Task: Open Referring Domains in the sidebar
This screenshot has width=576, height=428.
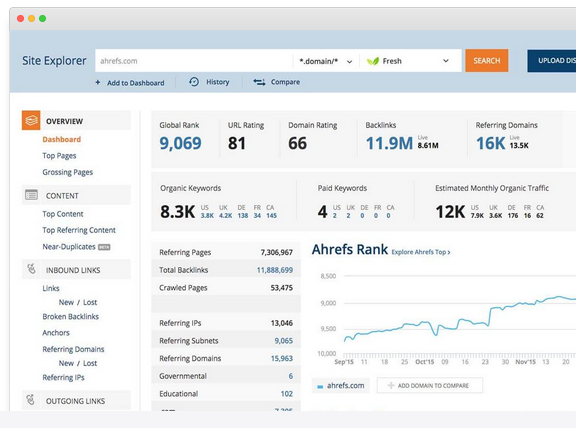Action: pyautogui.click(x=73, y=349)
